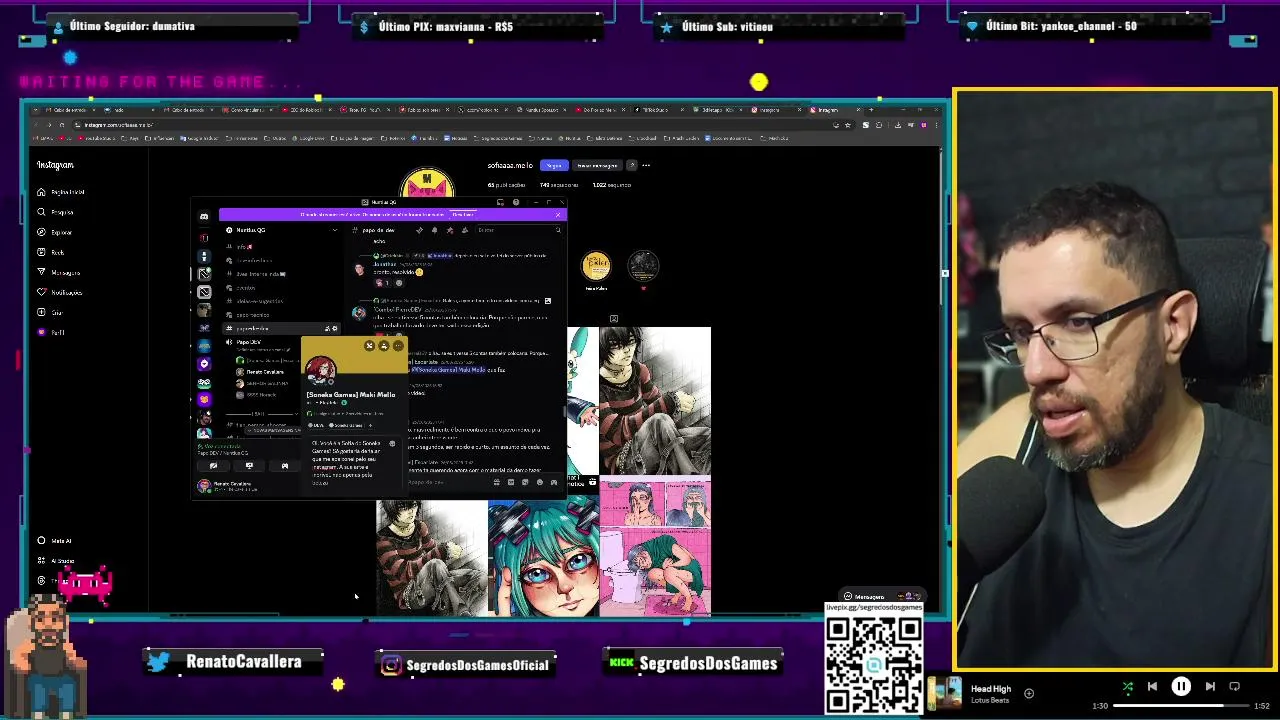
Task: Open the info channel in Discord
Action: pyautogui.click(x=243, y=246)
